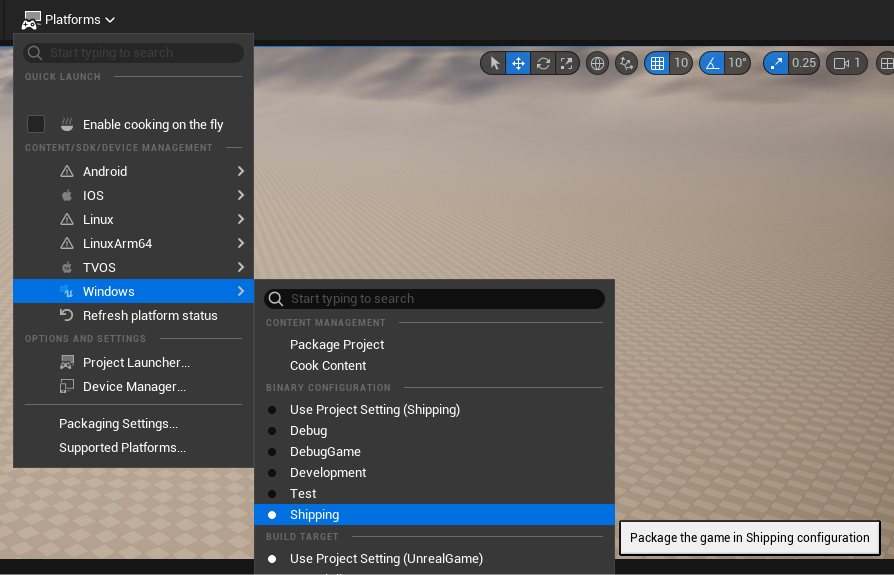Click the surface snapping icon
The width and height of the screenshot is (894, 575).
coord(626,63)
